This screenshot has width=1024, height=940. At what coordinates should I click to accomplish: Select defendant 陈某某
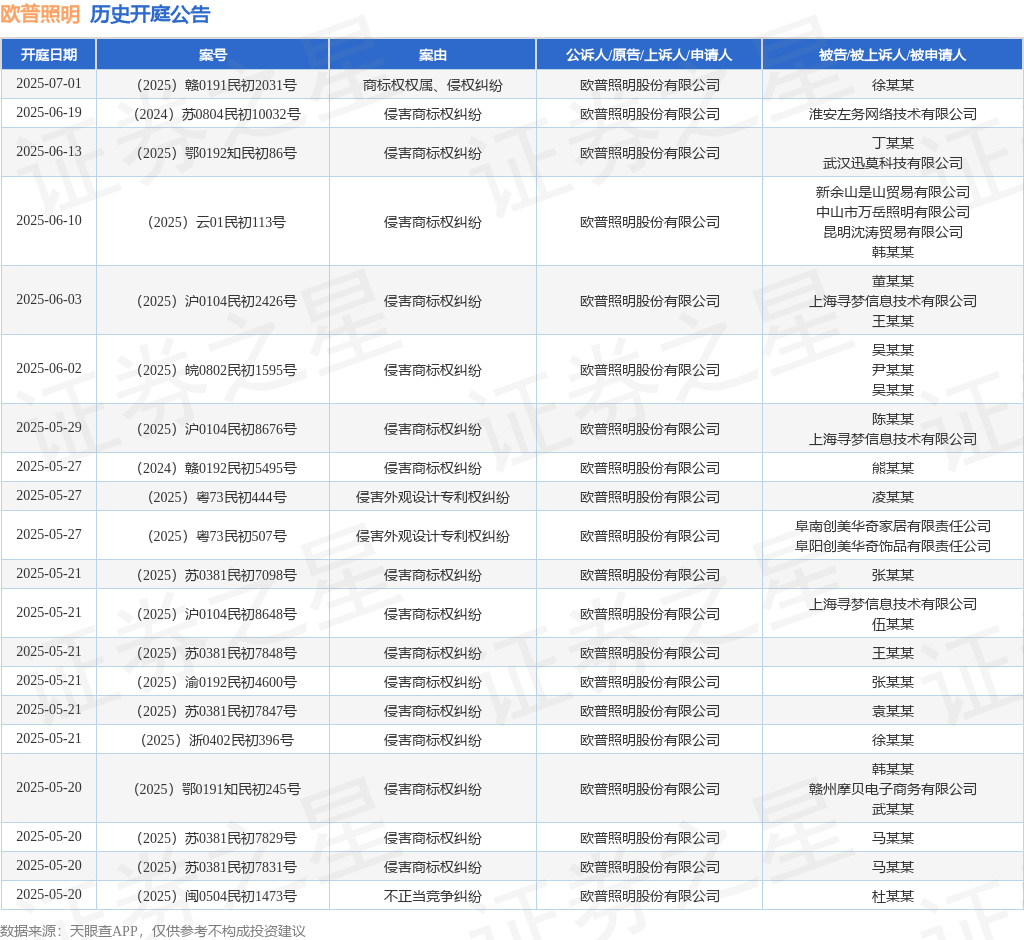(893, 419)
